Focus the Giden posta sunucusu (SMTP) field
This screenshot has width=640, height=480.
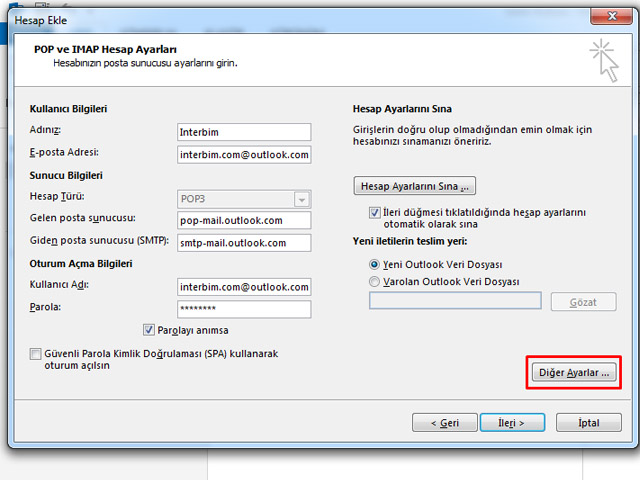click(244, 242)
